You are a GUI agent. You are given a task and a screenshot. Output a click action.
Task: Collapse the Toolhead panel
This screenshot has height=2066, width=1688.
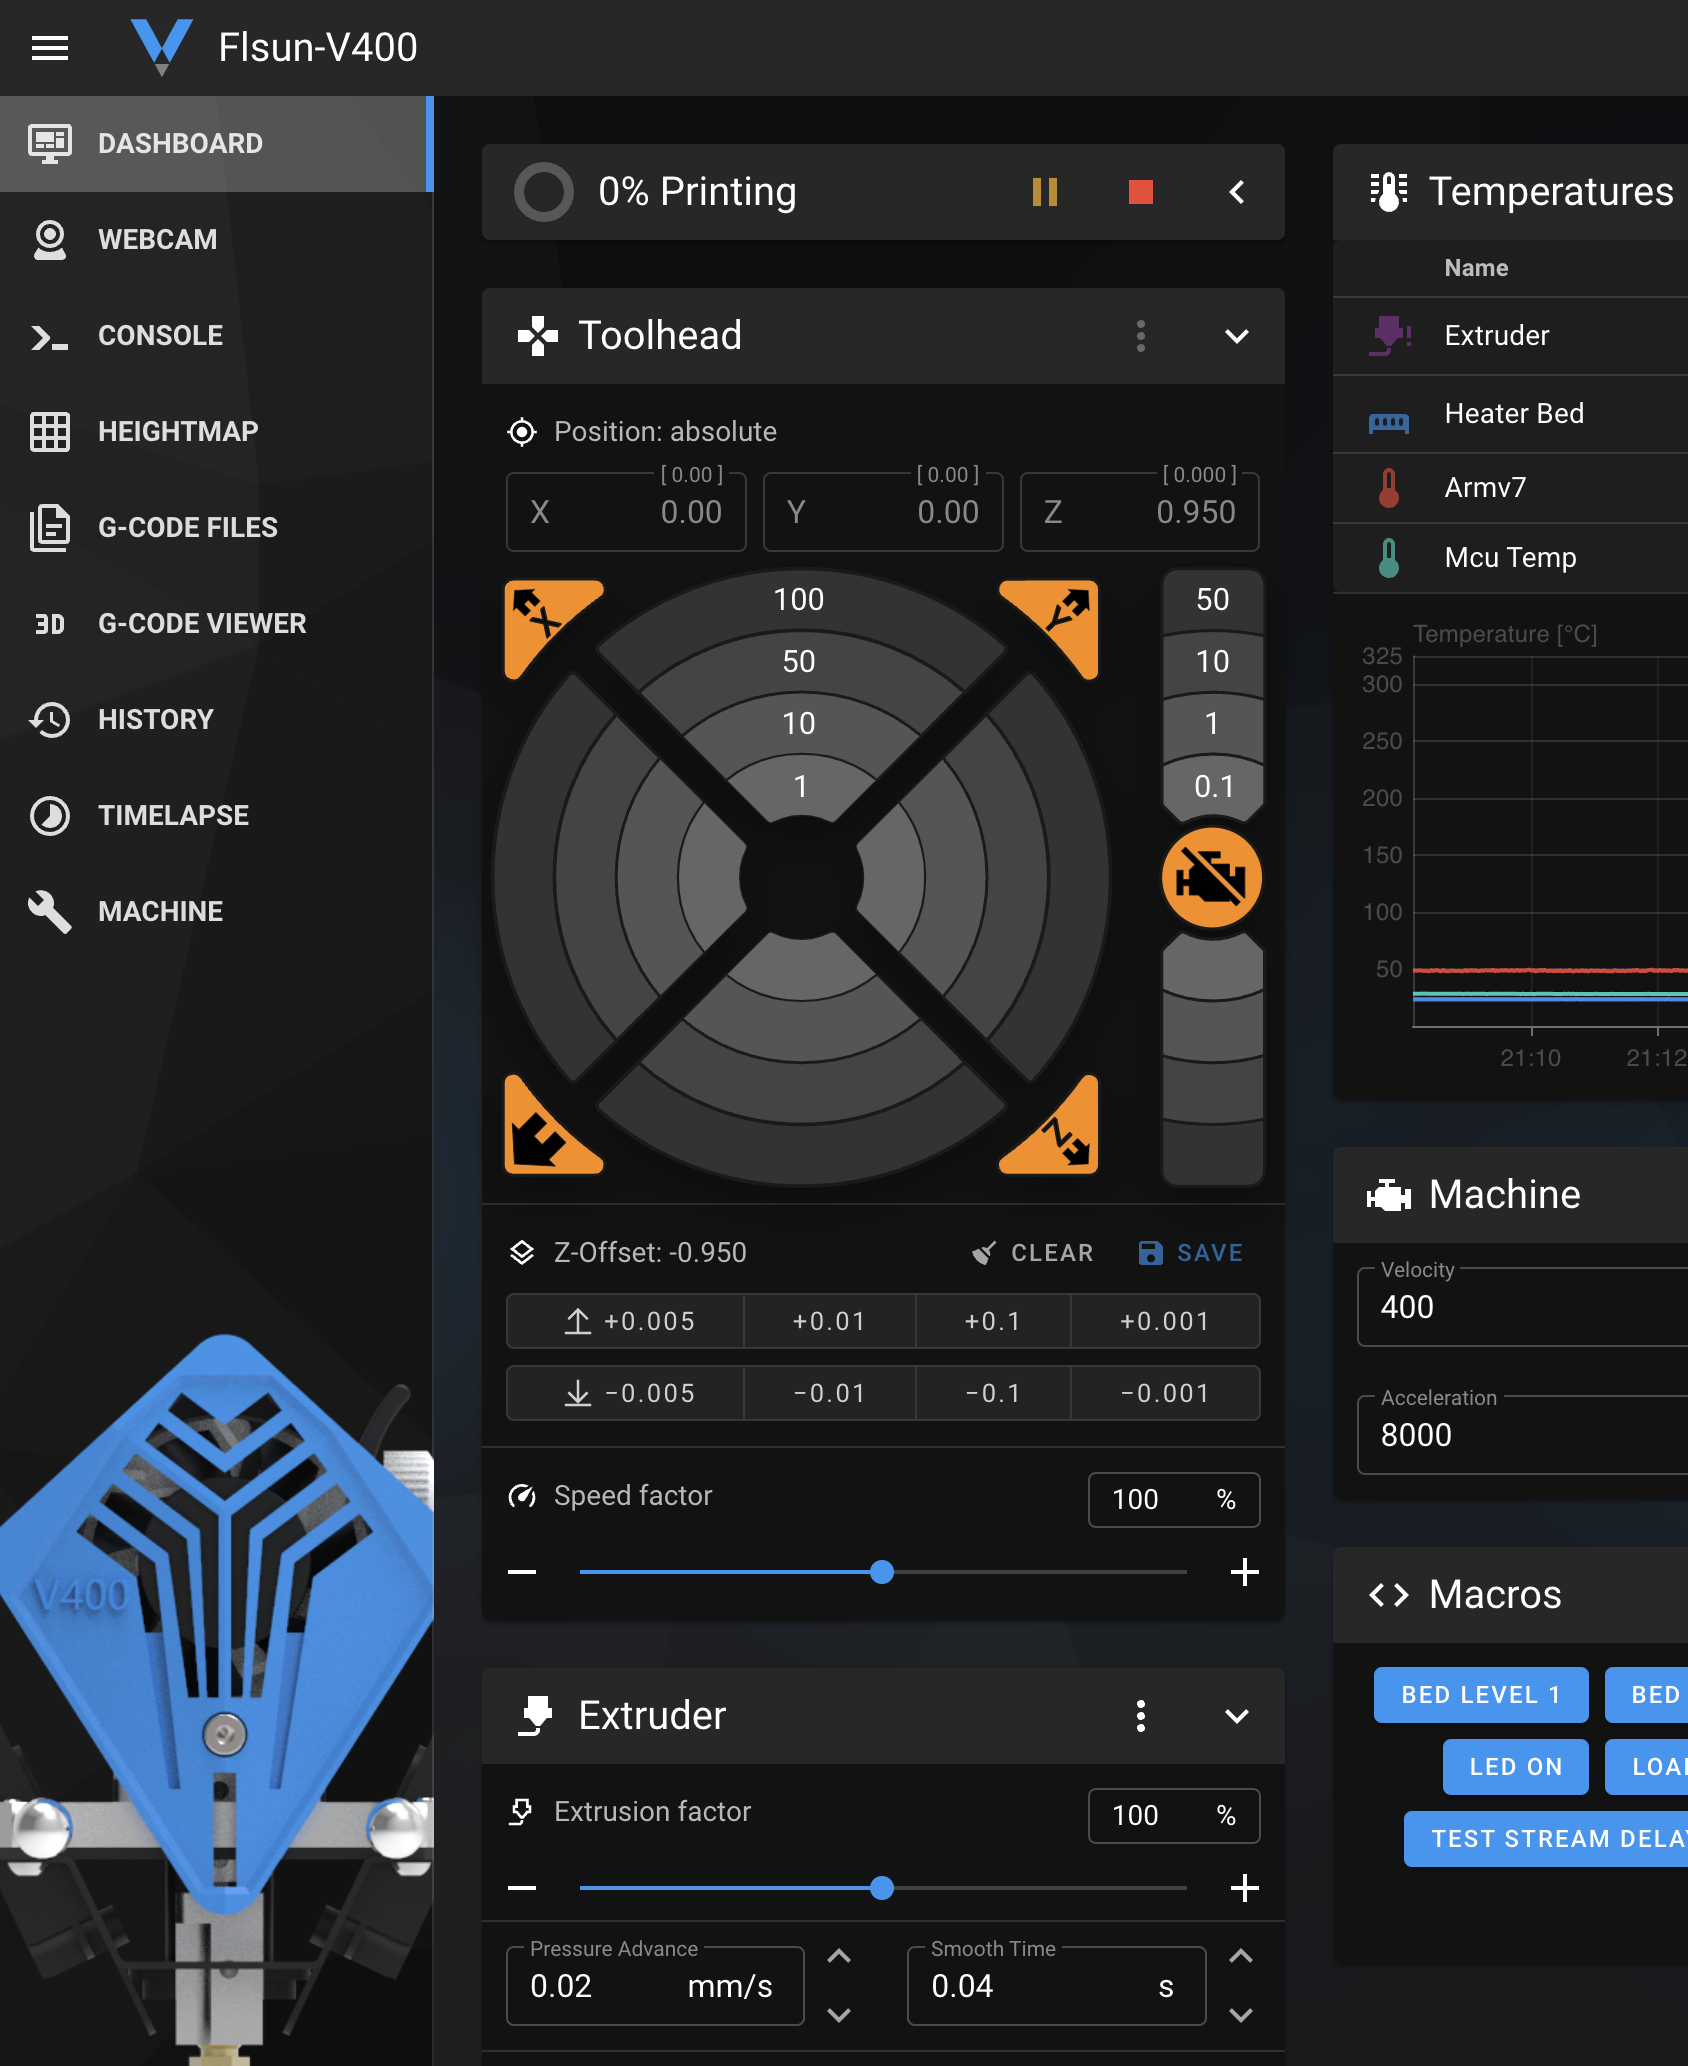click(1237, 336)
